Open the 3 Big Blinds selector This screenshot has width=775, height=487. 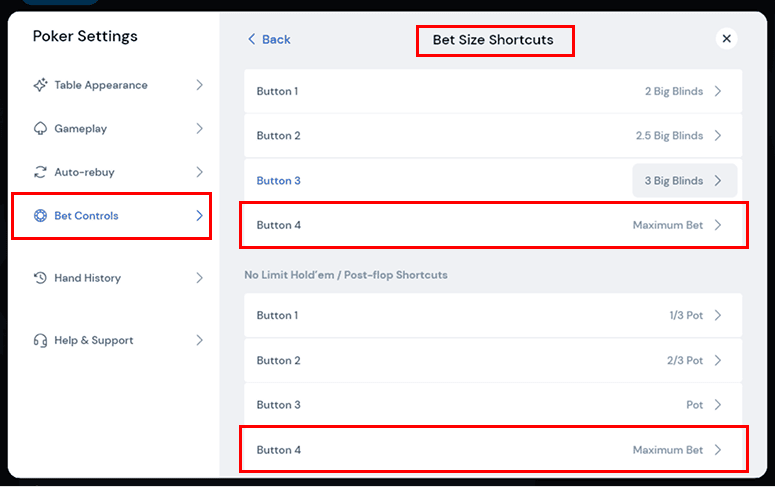tap(685, 180)
